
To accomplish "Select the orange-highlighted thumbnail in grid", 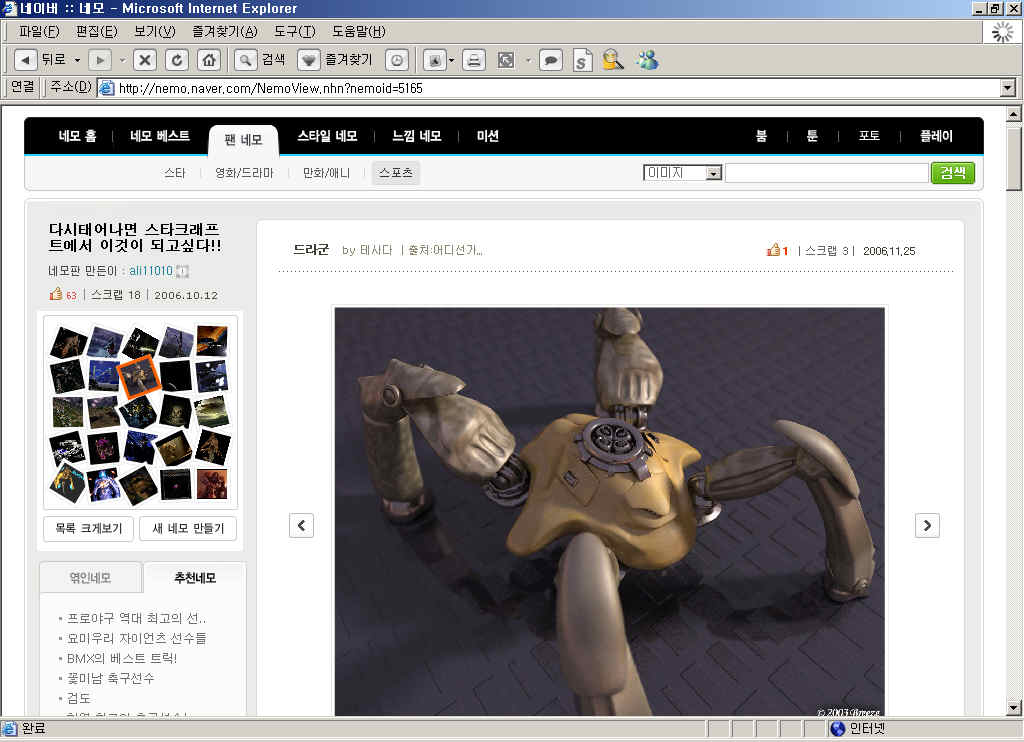I will 138,378.
